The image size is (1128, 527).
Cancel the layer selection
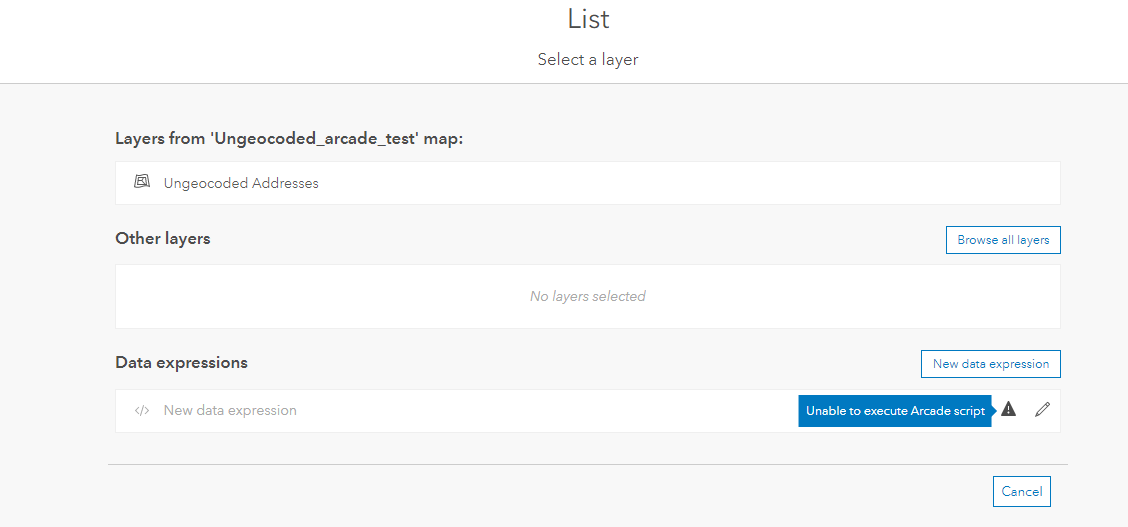point(1022,492)
